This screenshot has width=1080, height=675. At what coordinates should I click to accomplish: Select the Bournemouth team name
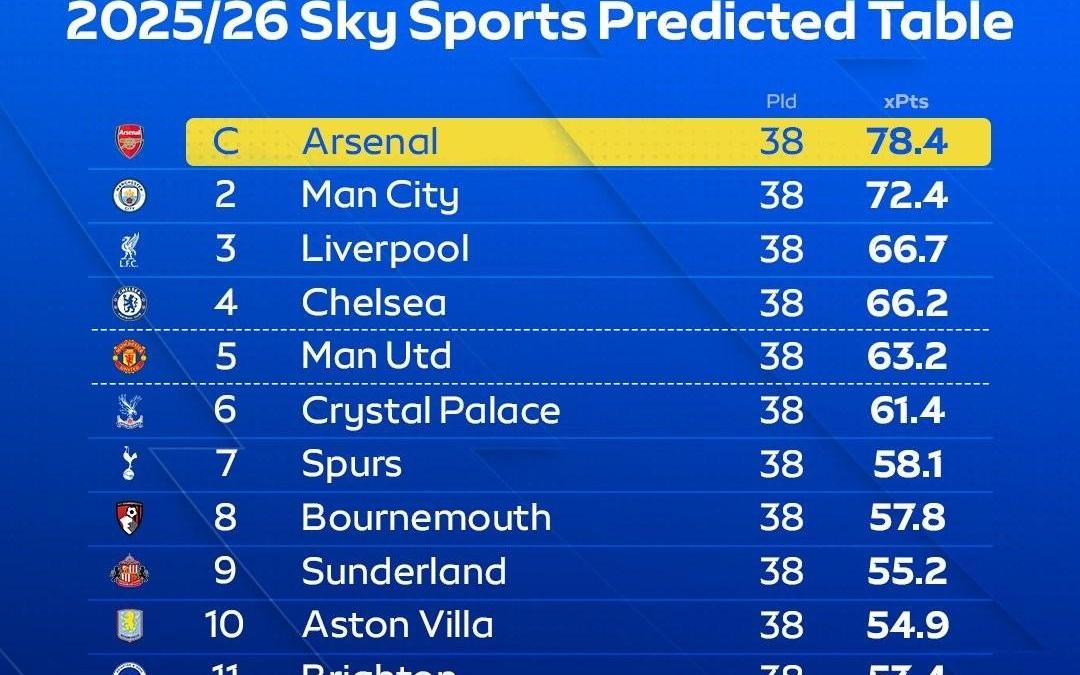click(x=426, y=518)
